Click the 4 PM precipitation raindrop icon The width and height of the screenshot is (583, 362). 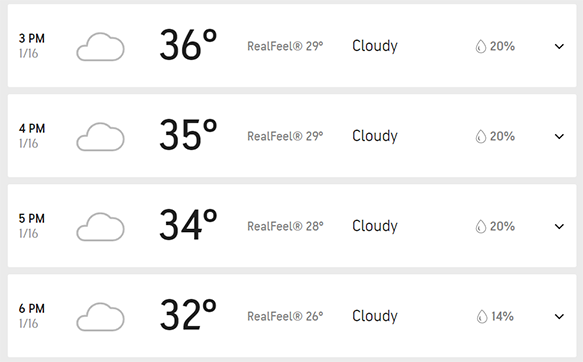point(481,136)
